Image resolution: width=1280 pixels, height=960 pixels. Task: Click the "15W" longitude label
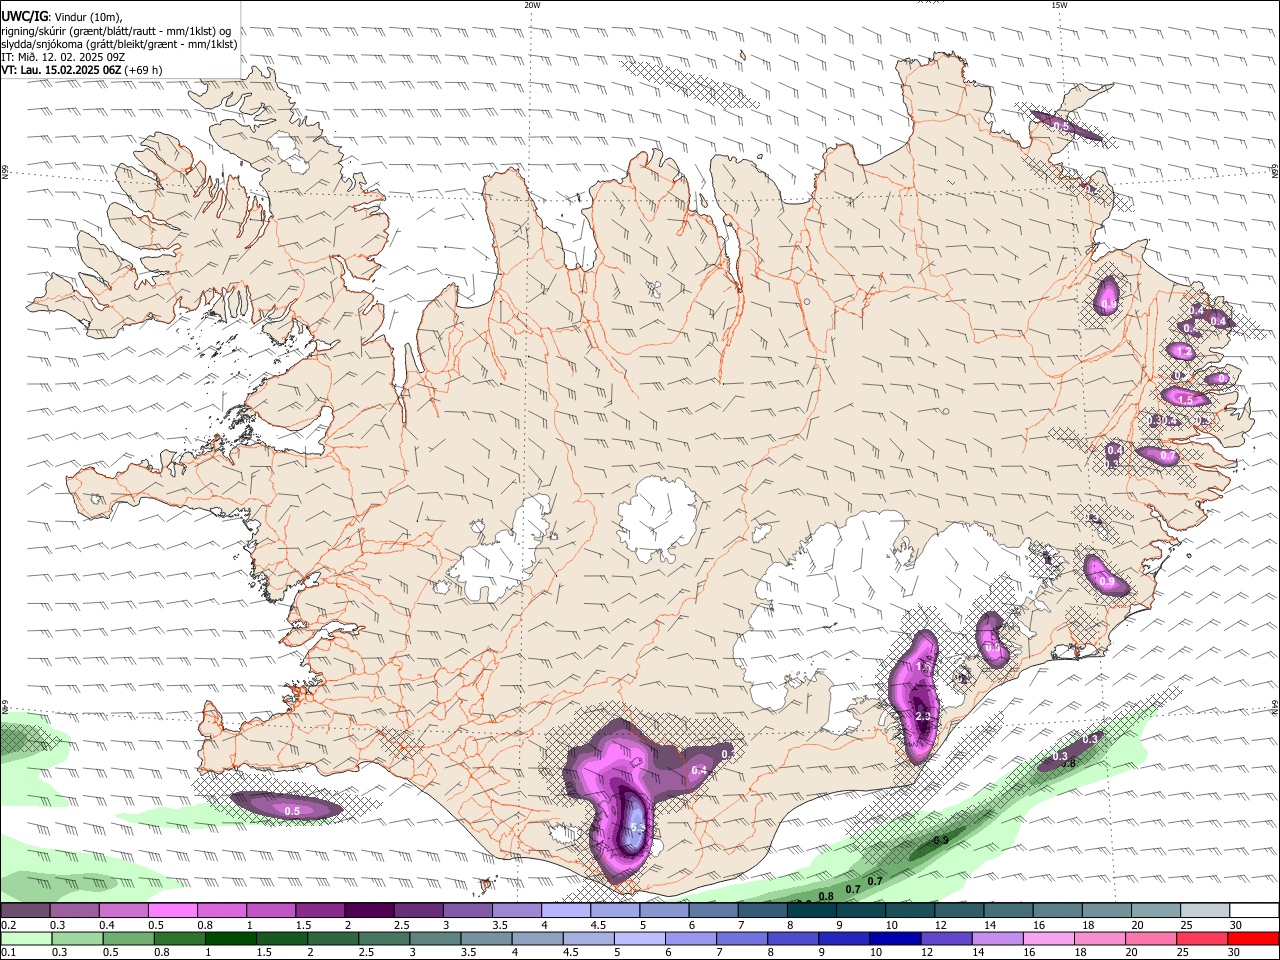1059,5
